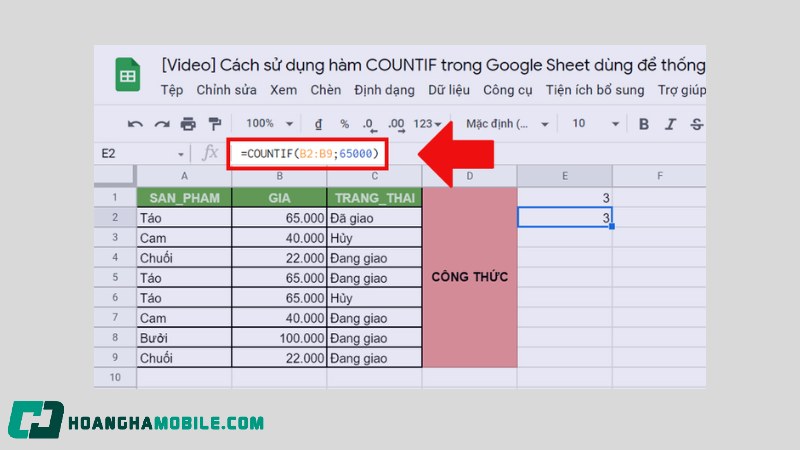Click Táo cell in row 5
The height and width of the screenshot is (450, 800).
pyautogui.click(x=184, y=278)
